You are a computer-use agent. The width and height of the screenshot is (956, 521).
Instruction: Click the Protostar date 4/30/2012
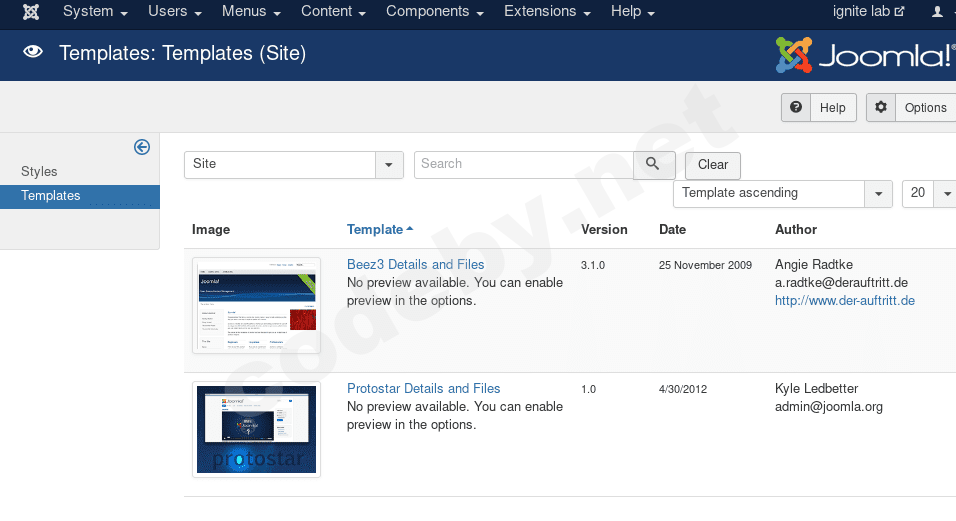[x=682, y=389]
